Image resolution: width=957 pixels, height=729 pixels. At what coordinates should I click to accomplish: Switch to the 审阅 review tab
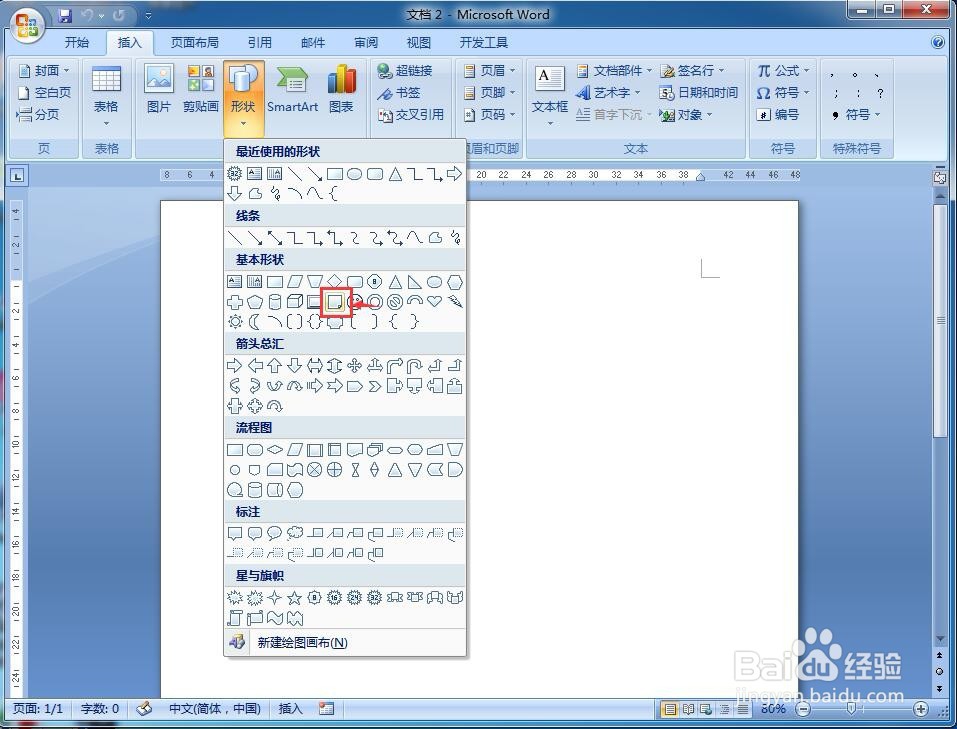pyautogui.click(x=366, y=42)
